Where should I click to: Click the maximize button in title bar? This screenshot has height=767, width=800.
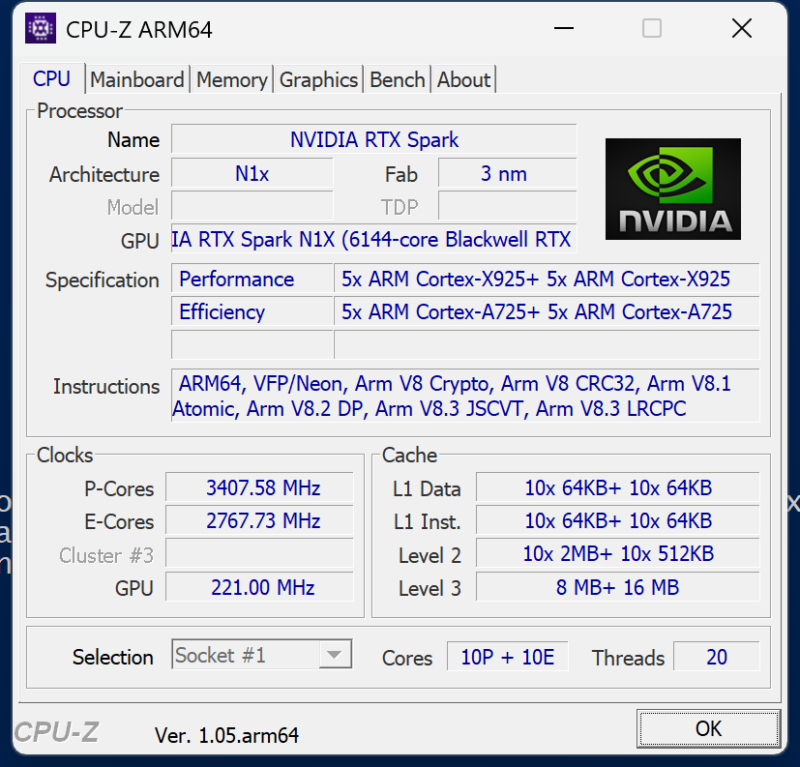click(x=652, y=29)
